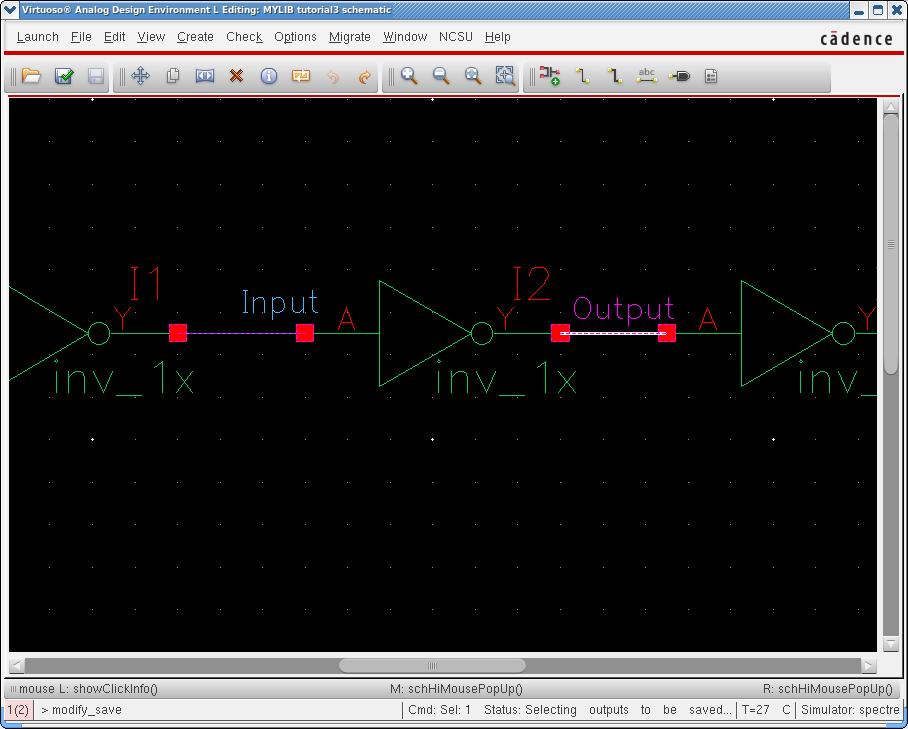Open the View menu
This screenshot has height=729, width=908.
point(151,37)
